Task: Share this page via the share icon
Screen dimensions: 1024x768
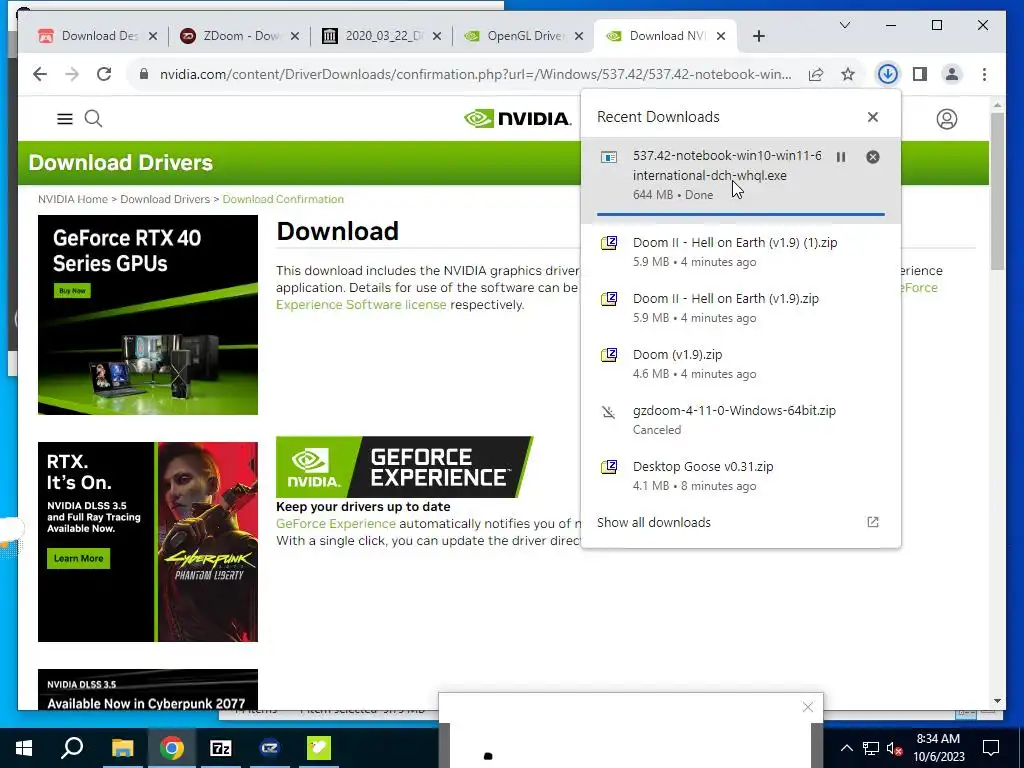Action: click(816, 74)
